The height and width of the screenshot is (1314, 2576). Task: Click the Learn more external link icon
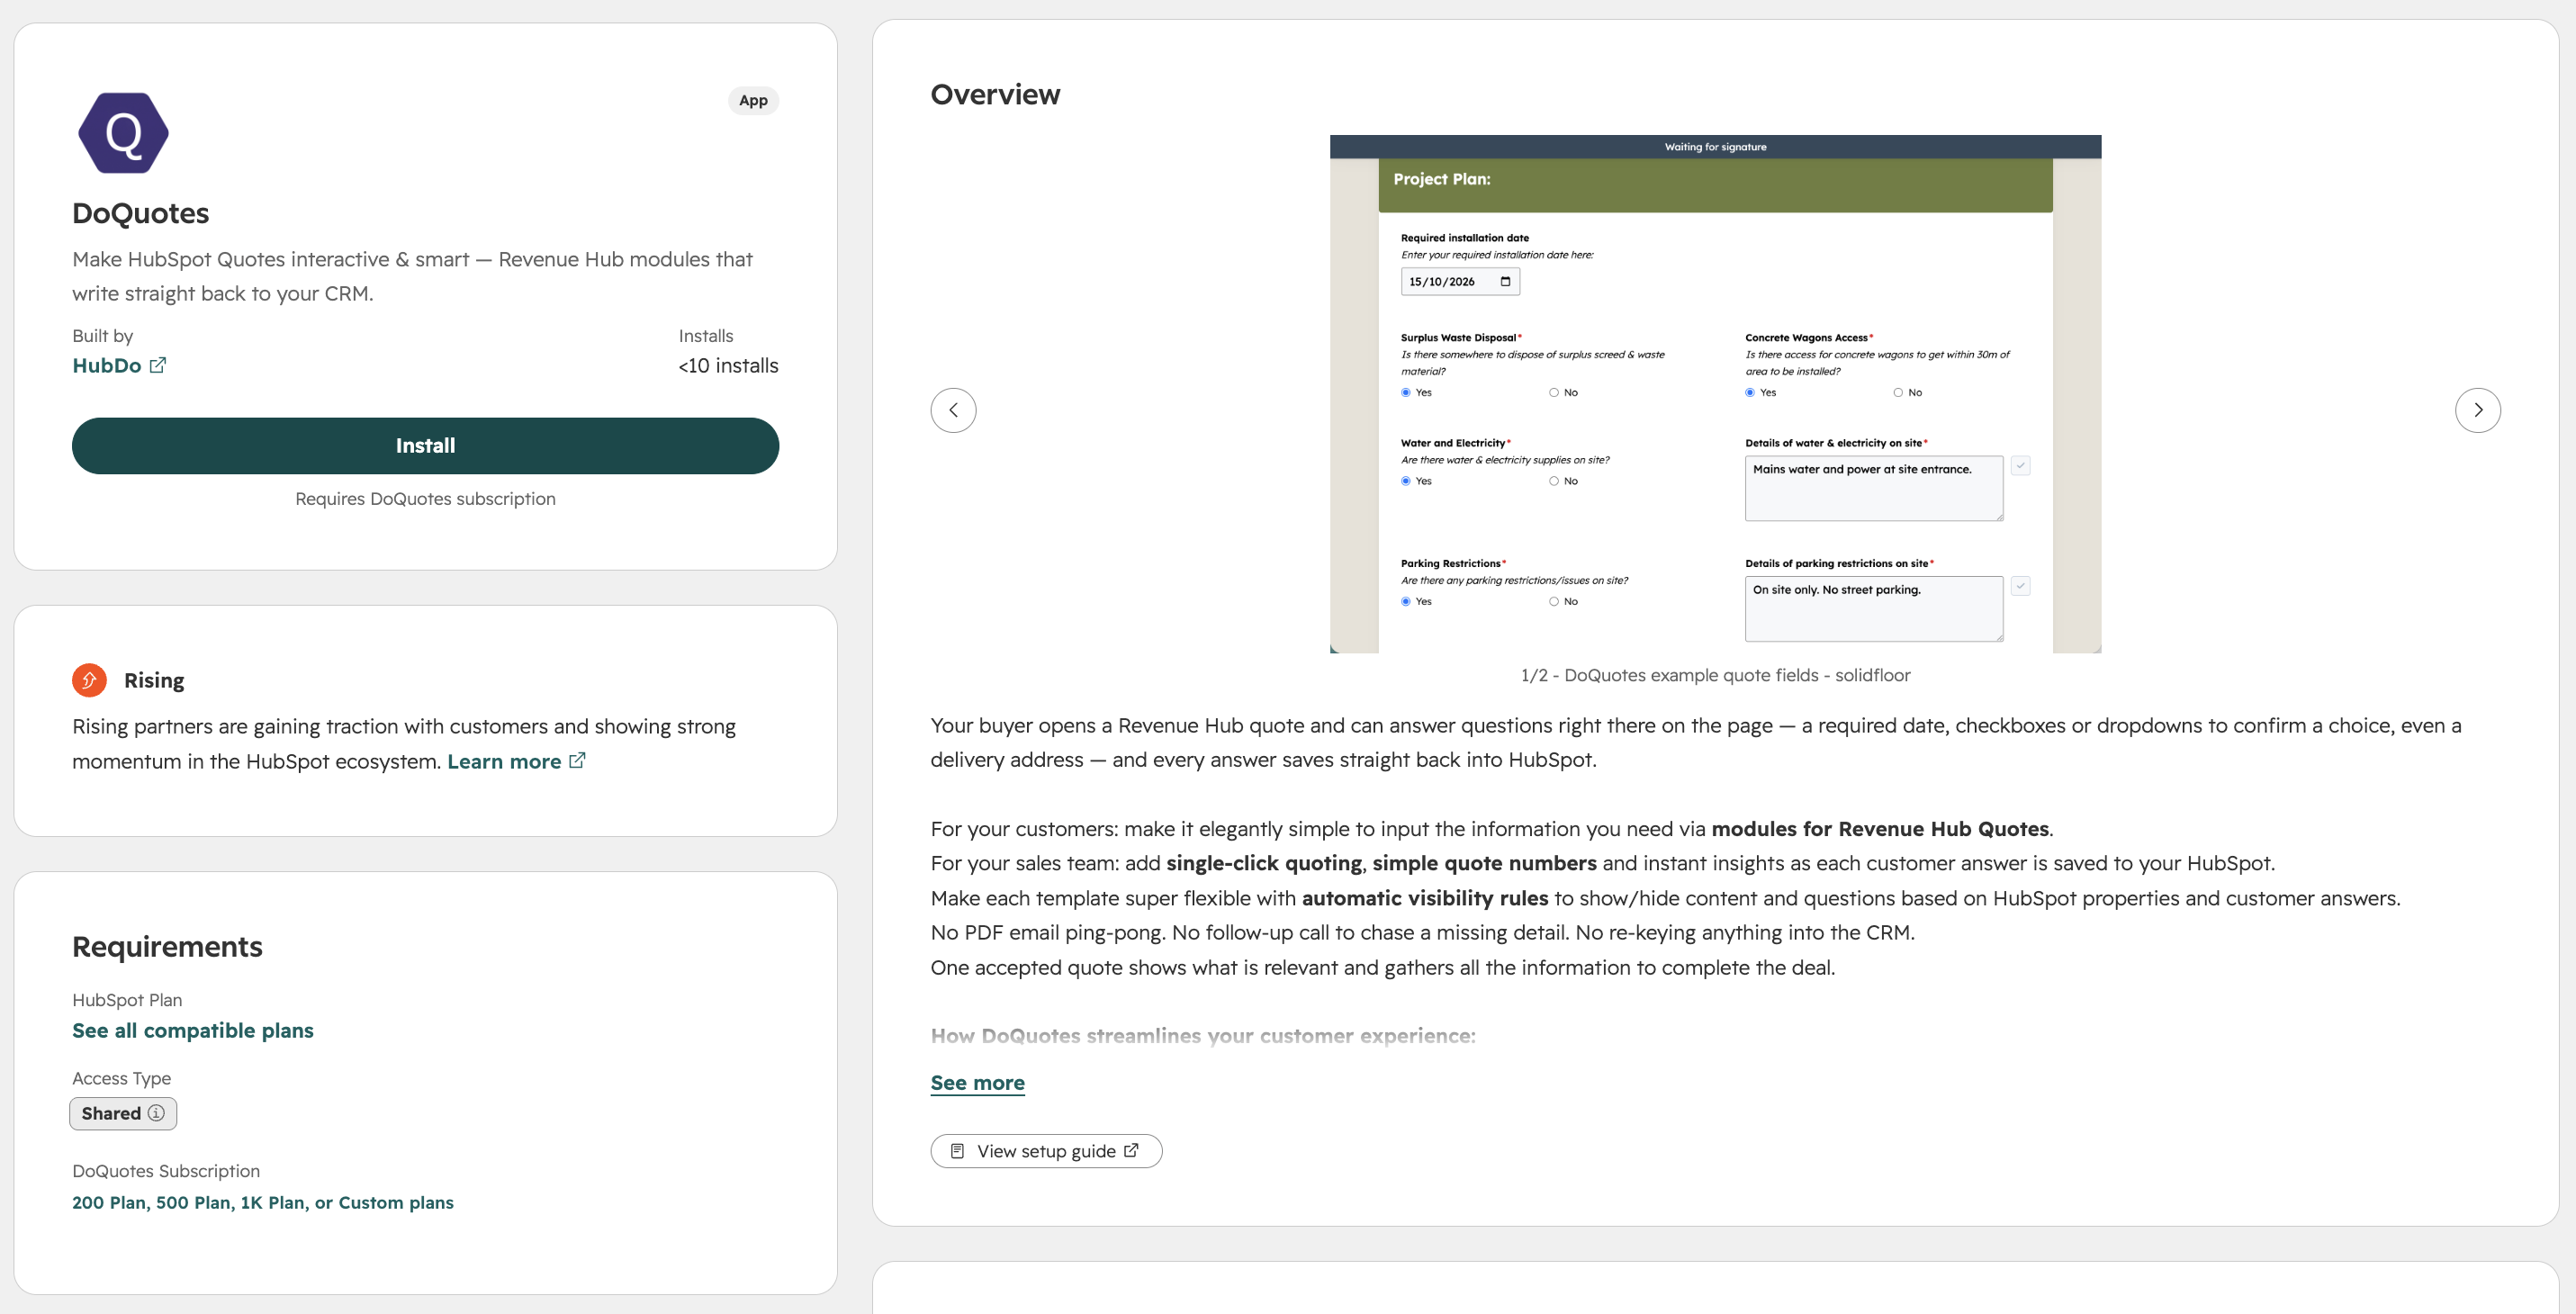[x=577, y=761]
